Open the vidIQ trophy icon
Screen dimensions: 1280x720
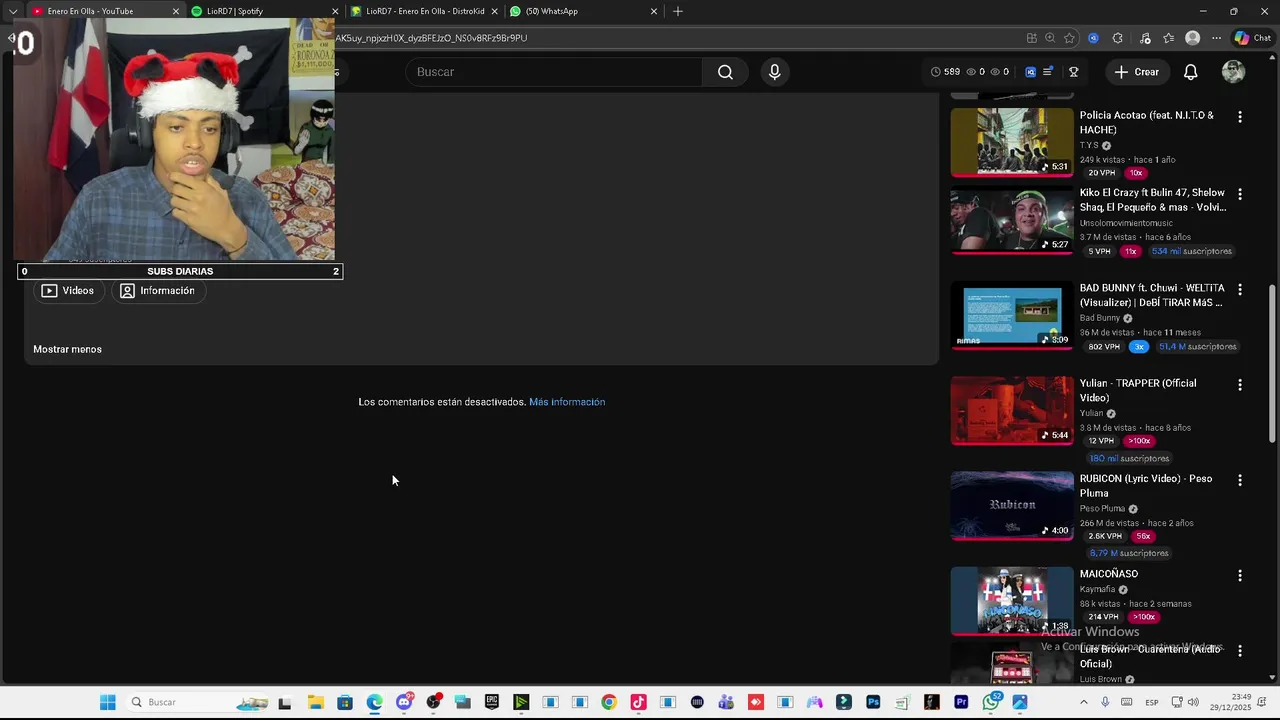click(x=1073, y=72)
